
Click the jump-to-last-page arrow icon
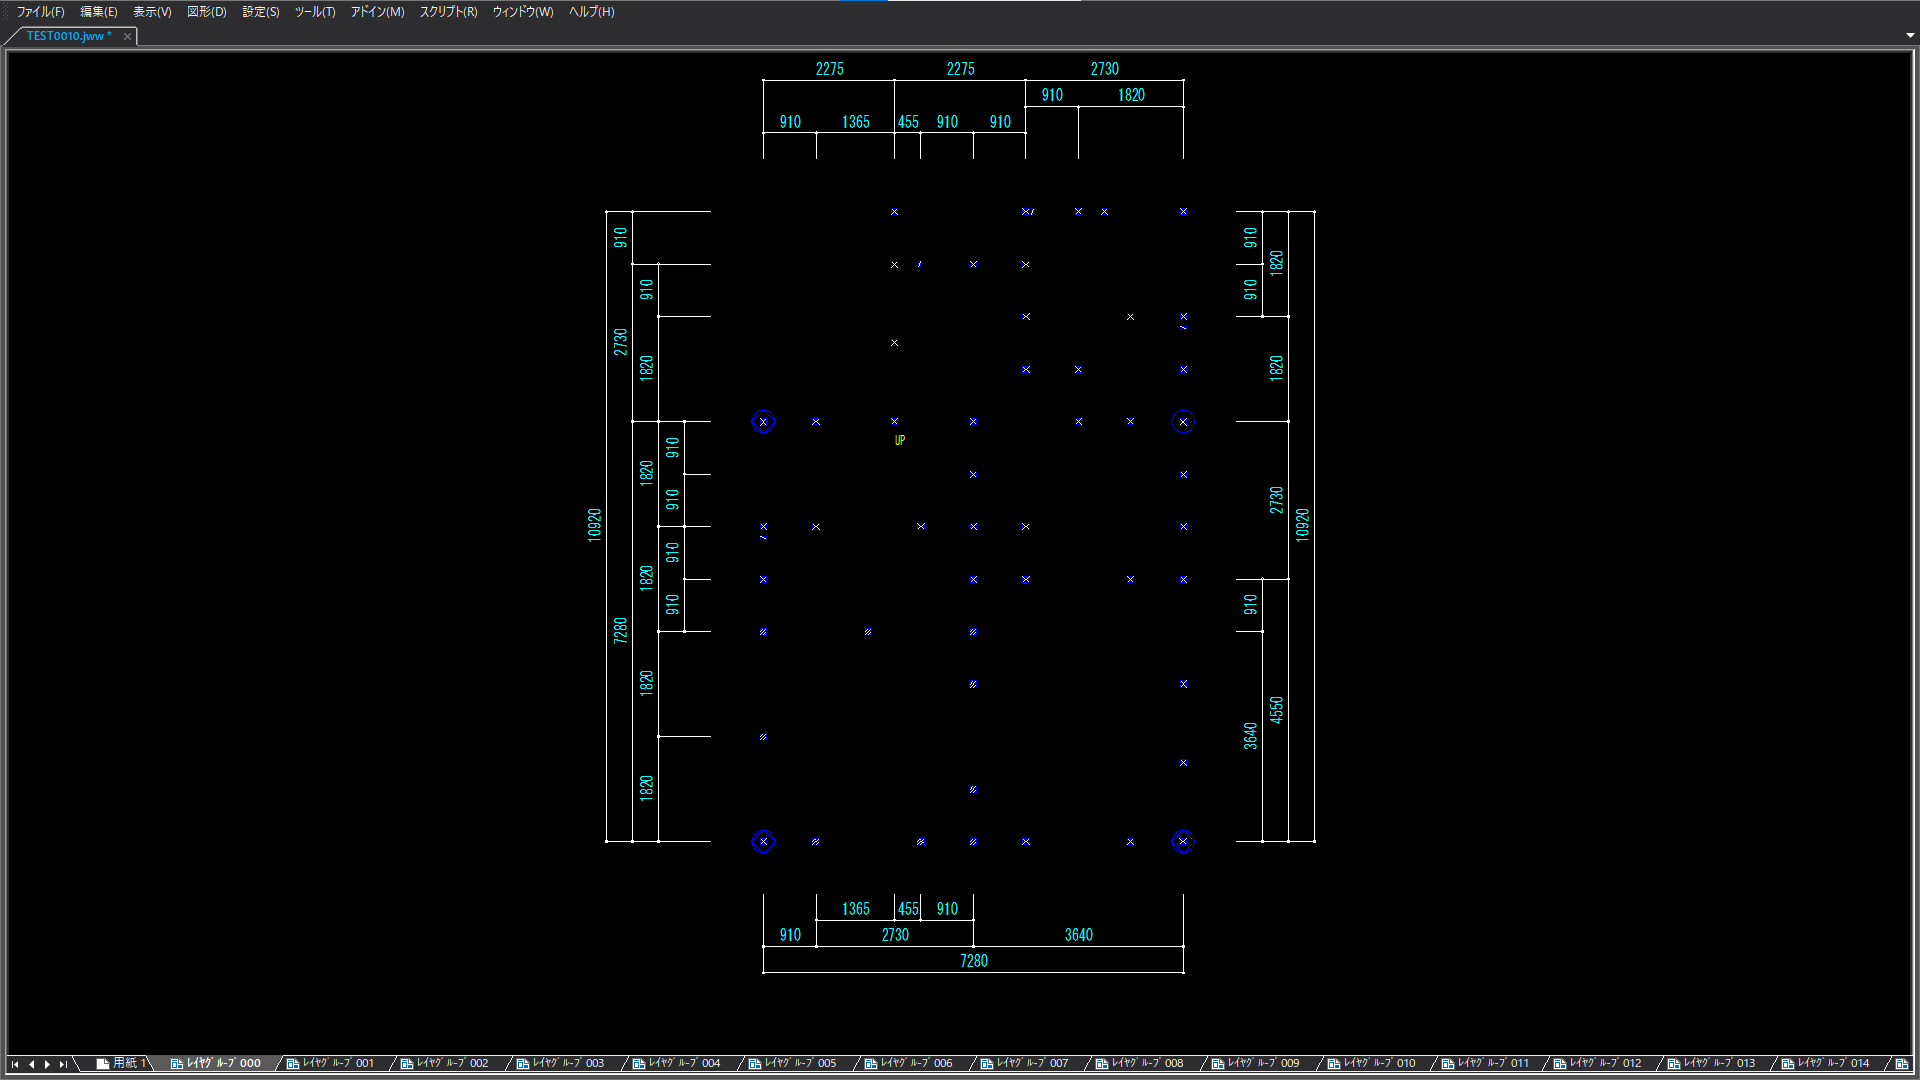coord(63,1063)
